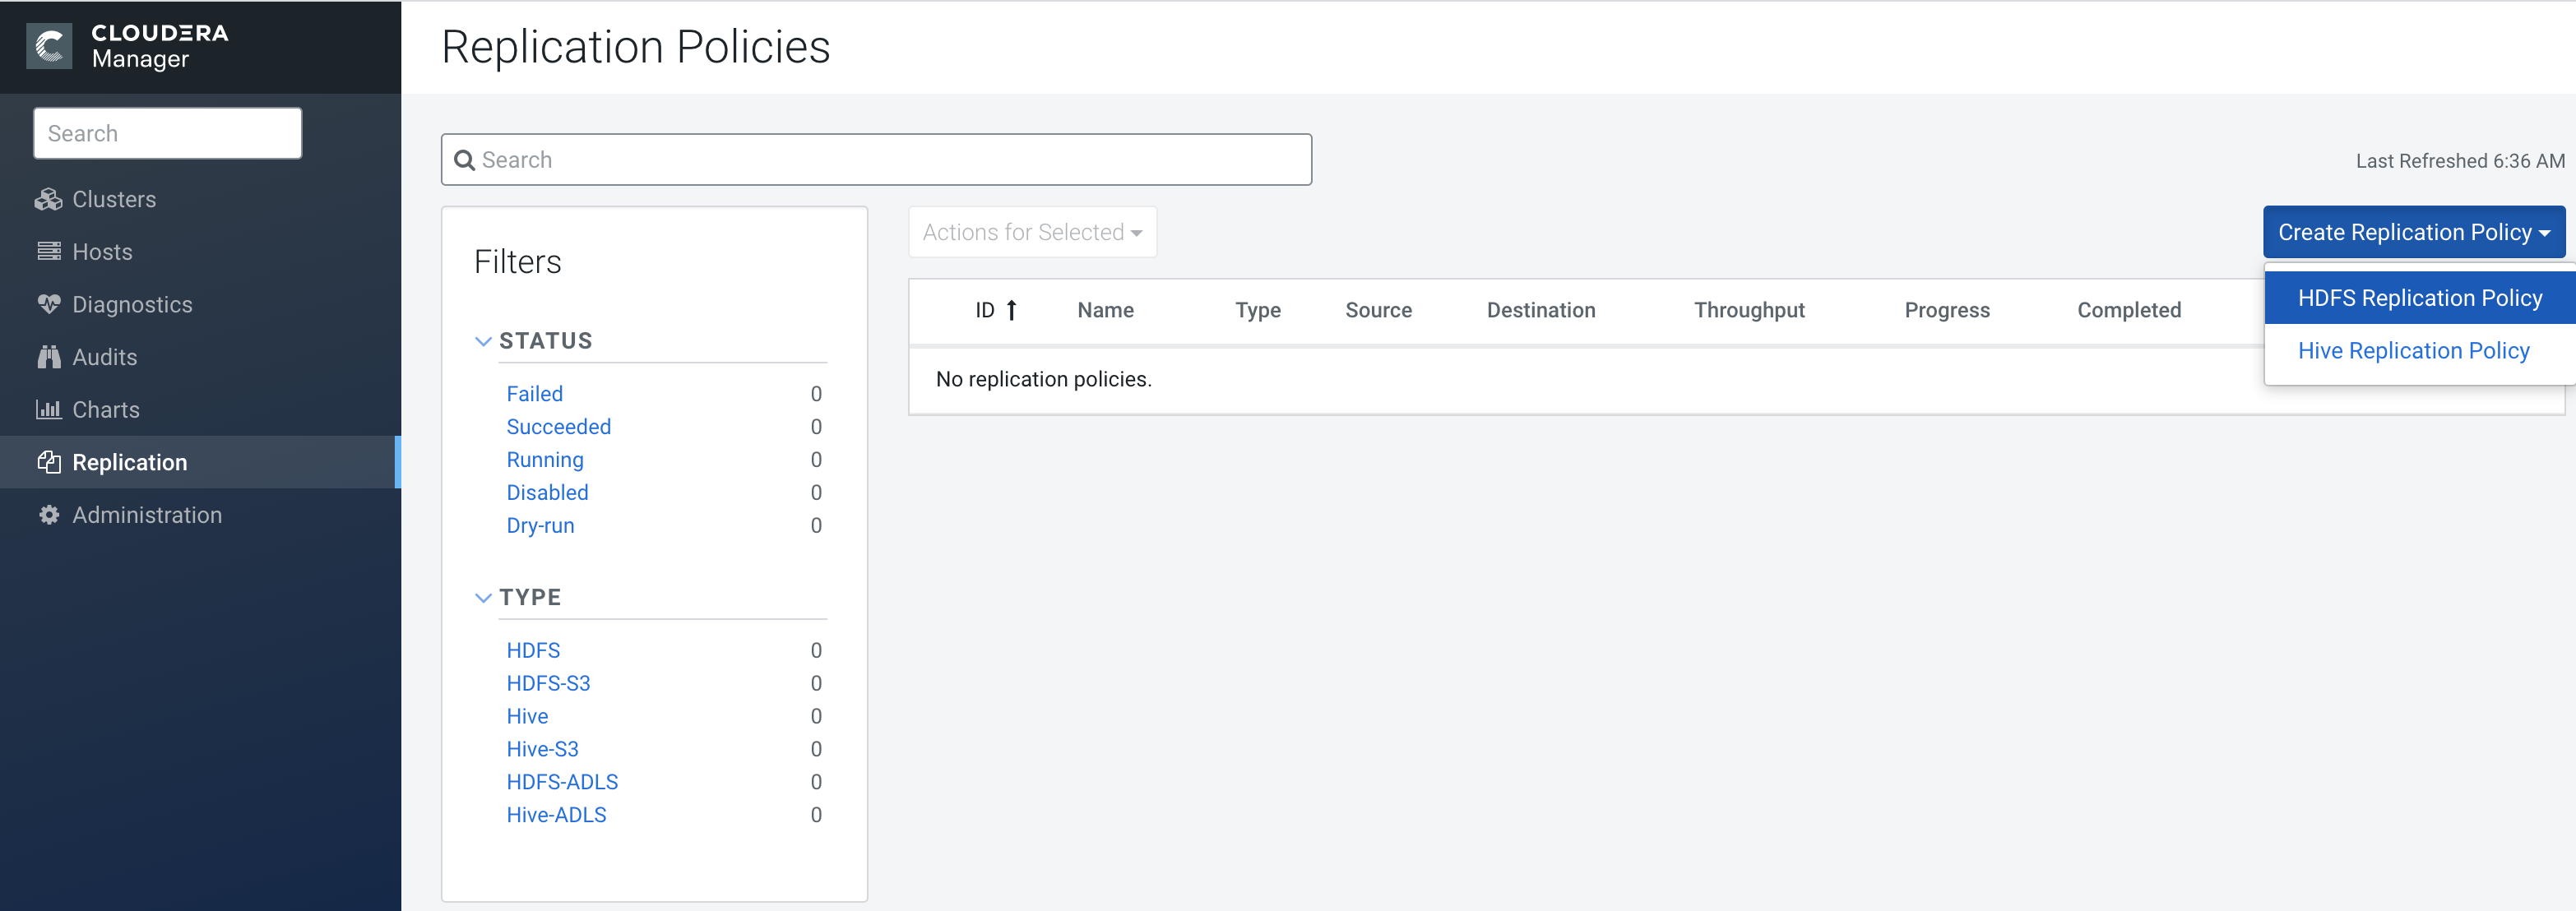Sort table by ID arrow

(x=1011, y=310)
